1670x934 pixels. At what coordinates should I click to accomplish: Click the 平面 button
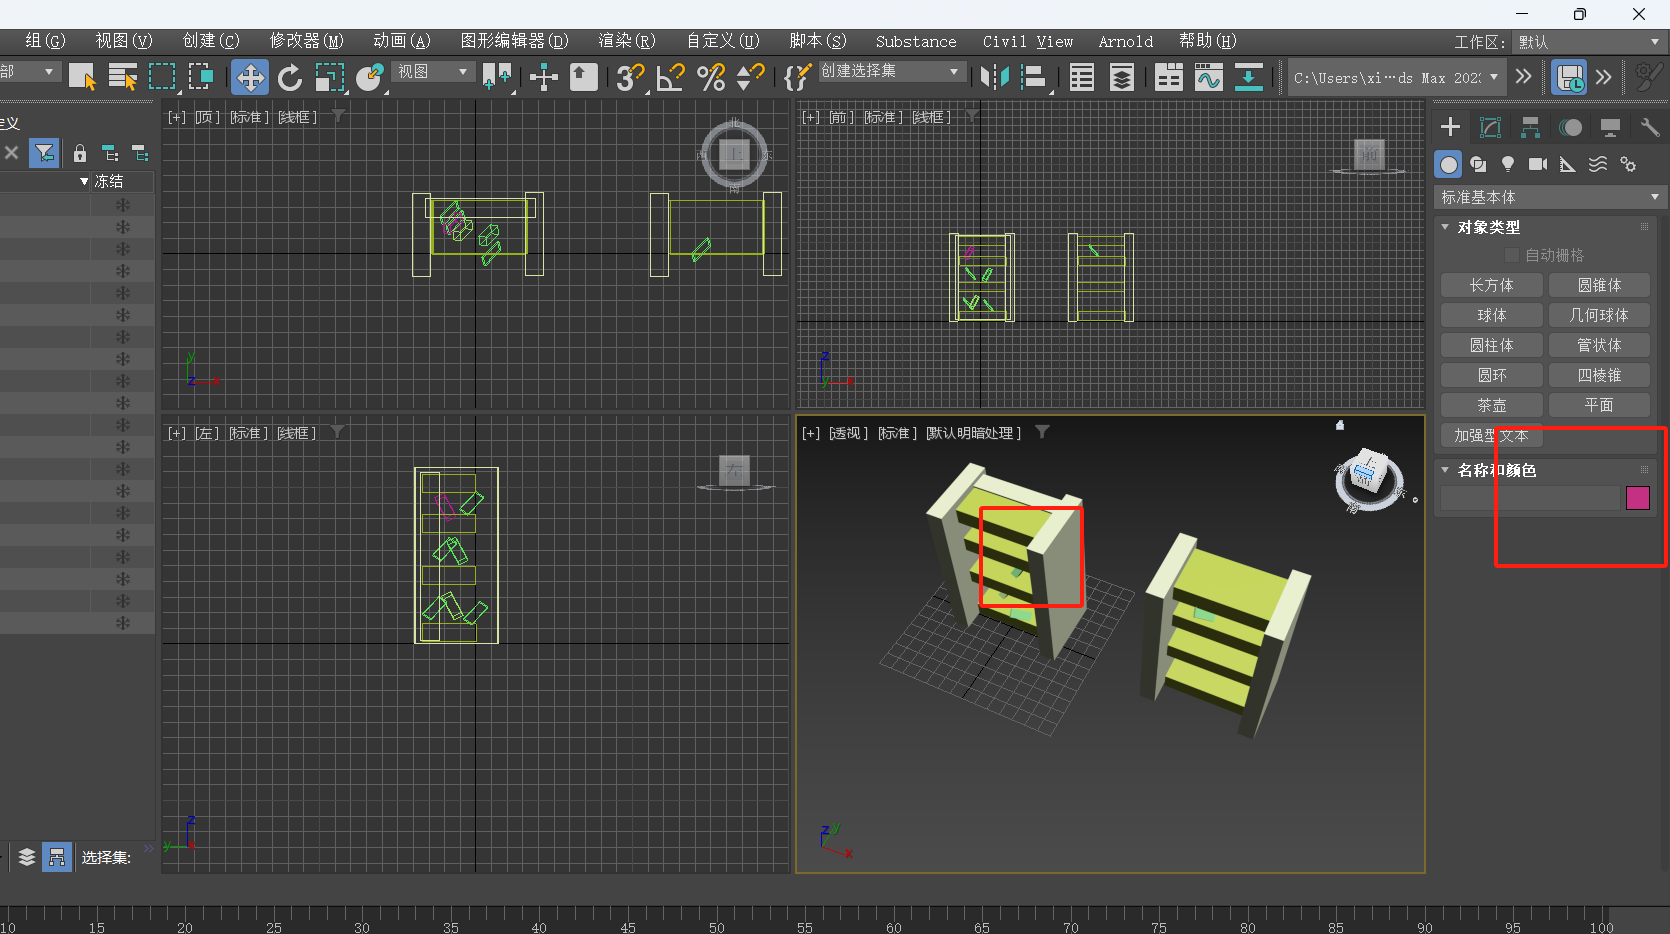[1599, 406]
